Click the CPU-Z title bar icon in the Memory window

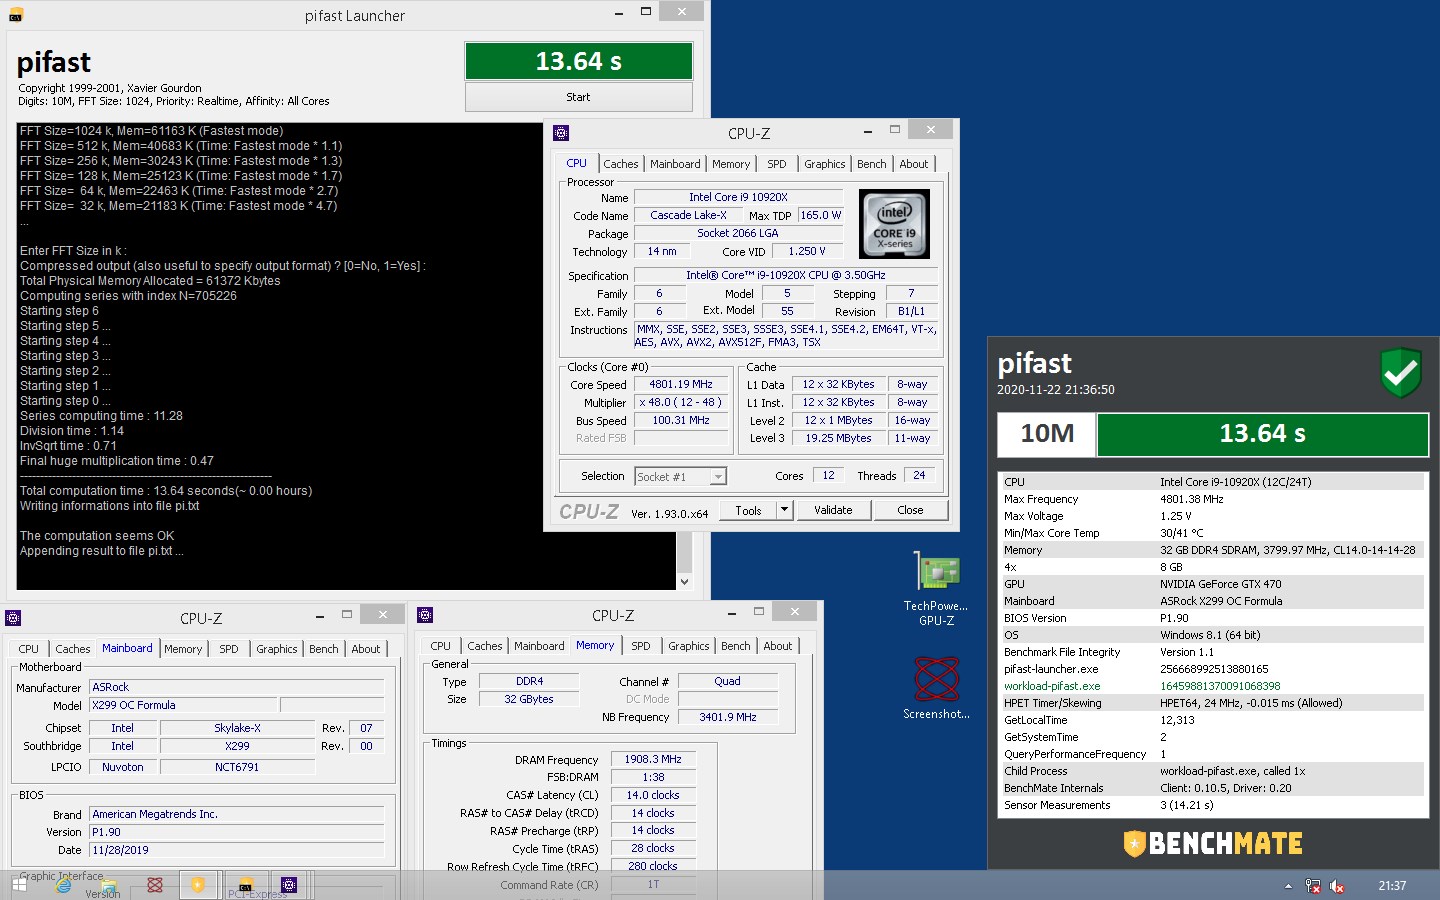(x=425, y=615)
